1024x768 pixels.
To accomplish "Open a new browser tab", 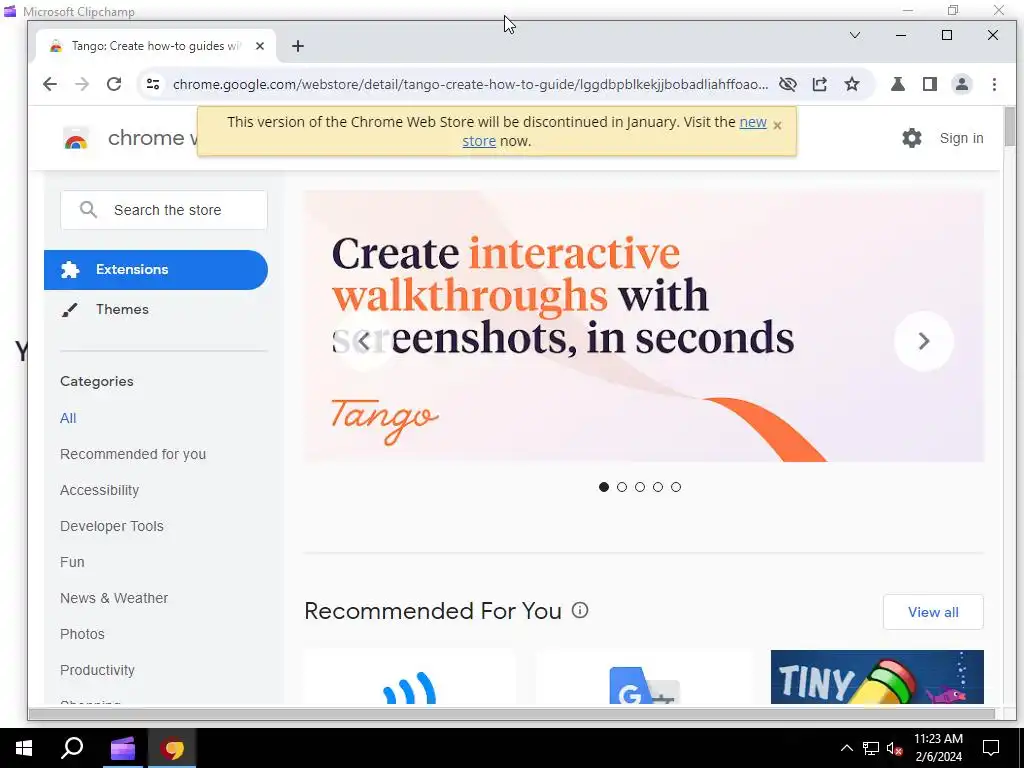I will coord(298,46).
